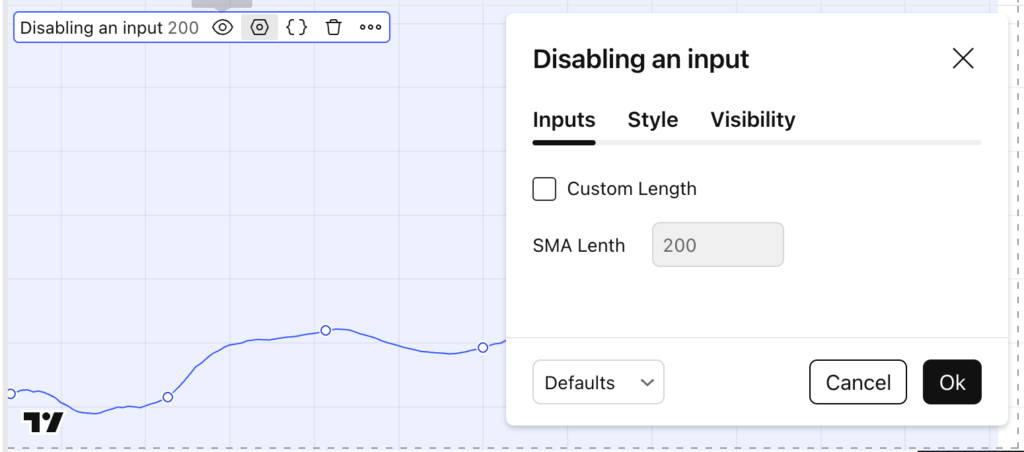The width and height of the screenshot is (1024, 452).
Task: Enable the Custom Length checkbox
Action: [x=544, y=189]
